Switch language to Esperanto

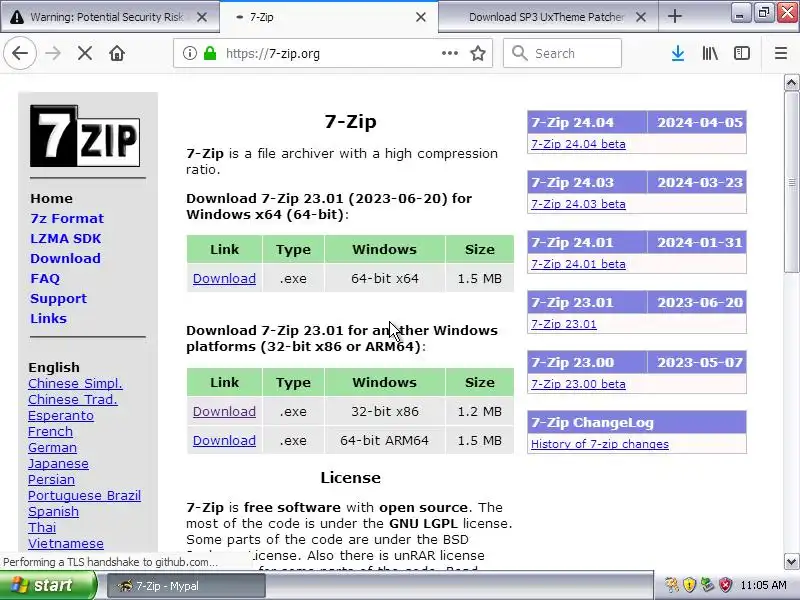(61, 415)
